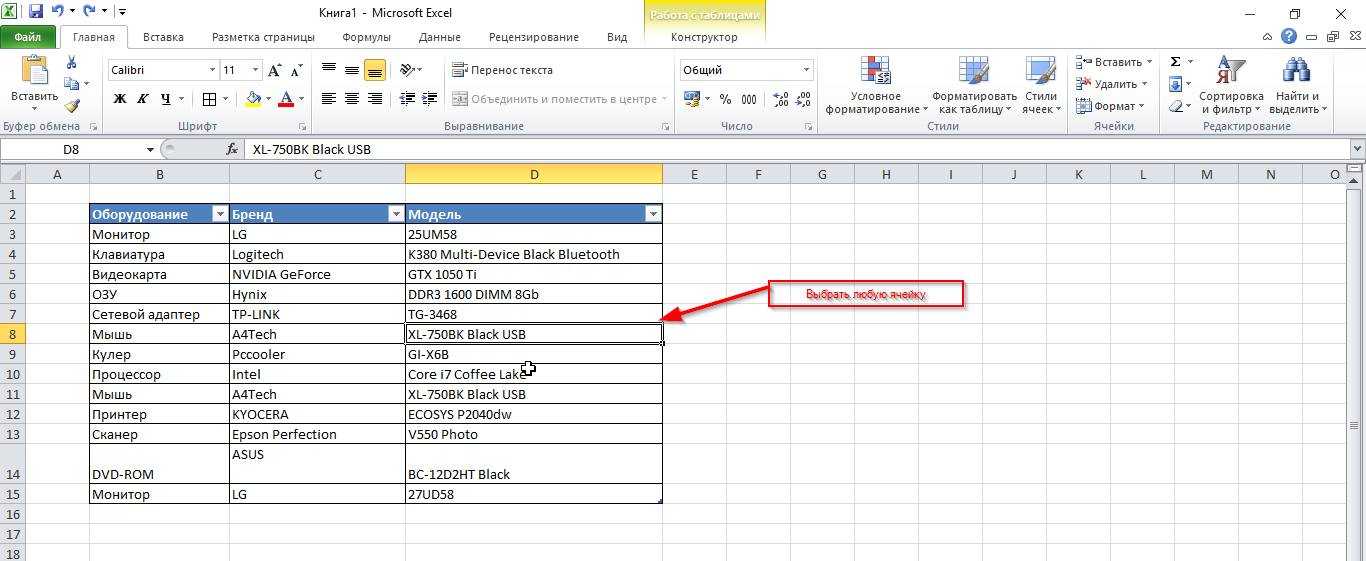This screenshot has height=561, width=1366.
Task: Open the blue Help question mark icon
Action: point(1289,36)
